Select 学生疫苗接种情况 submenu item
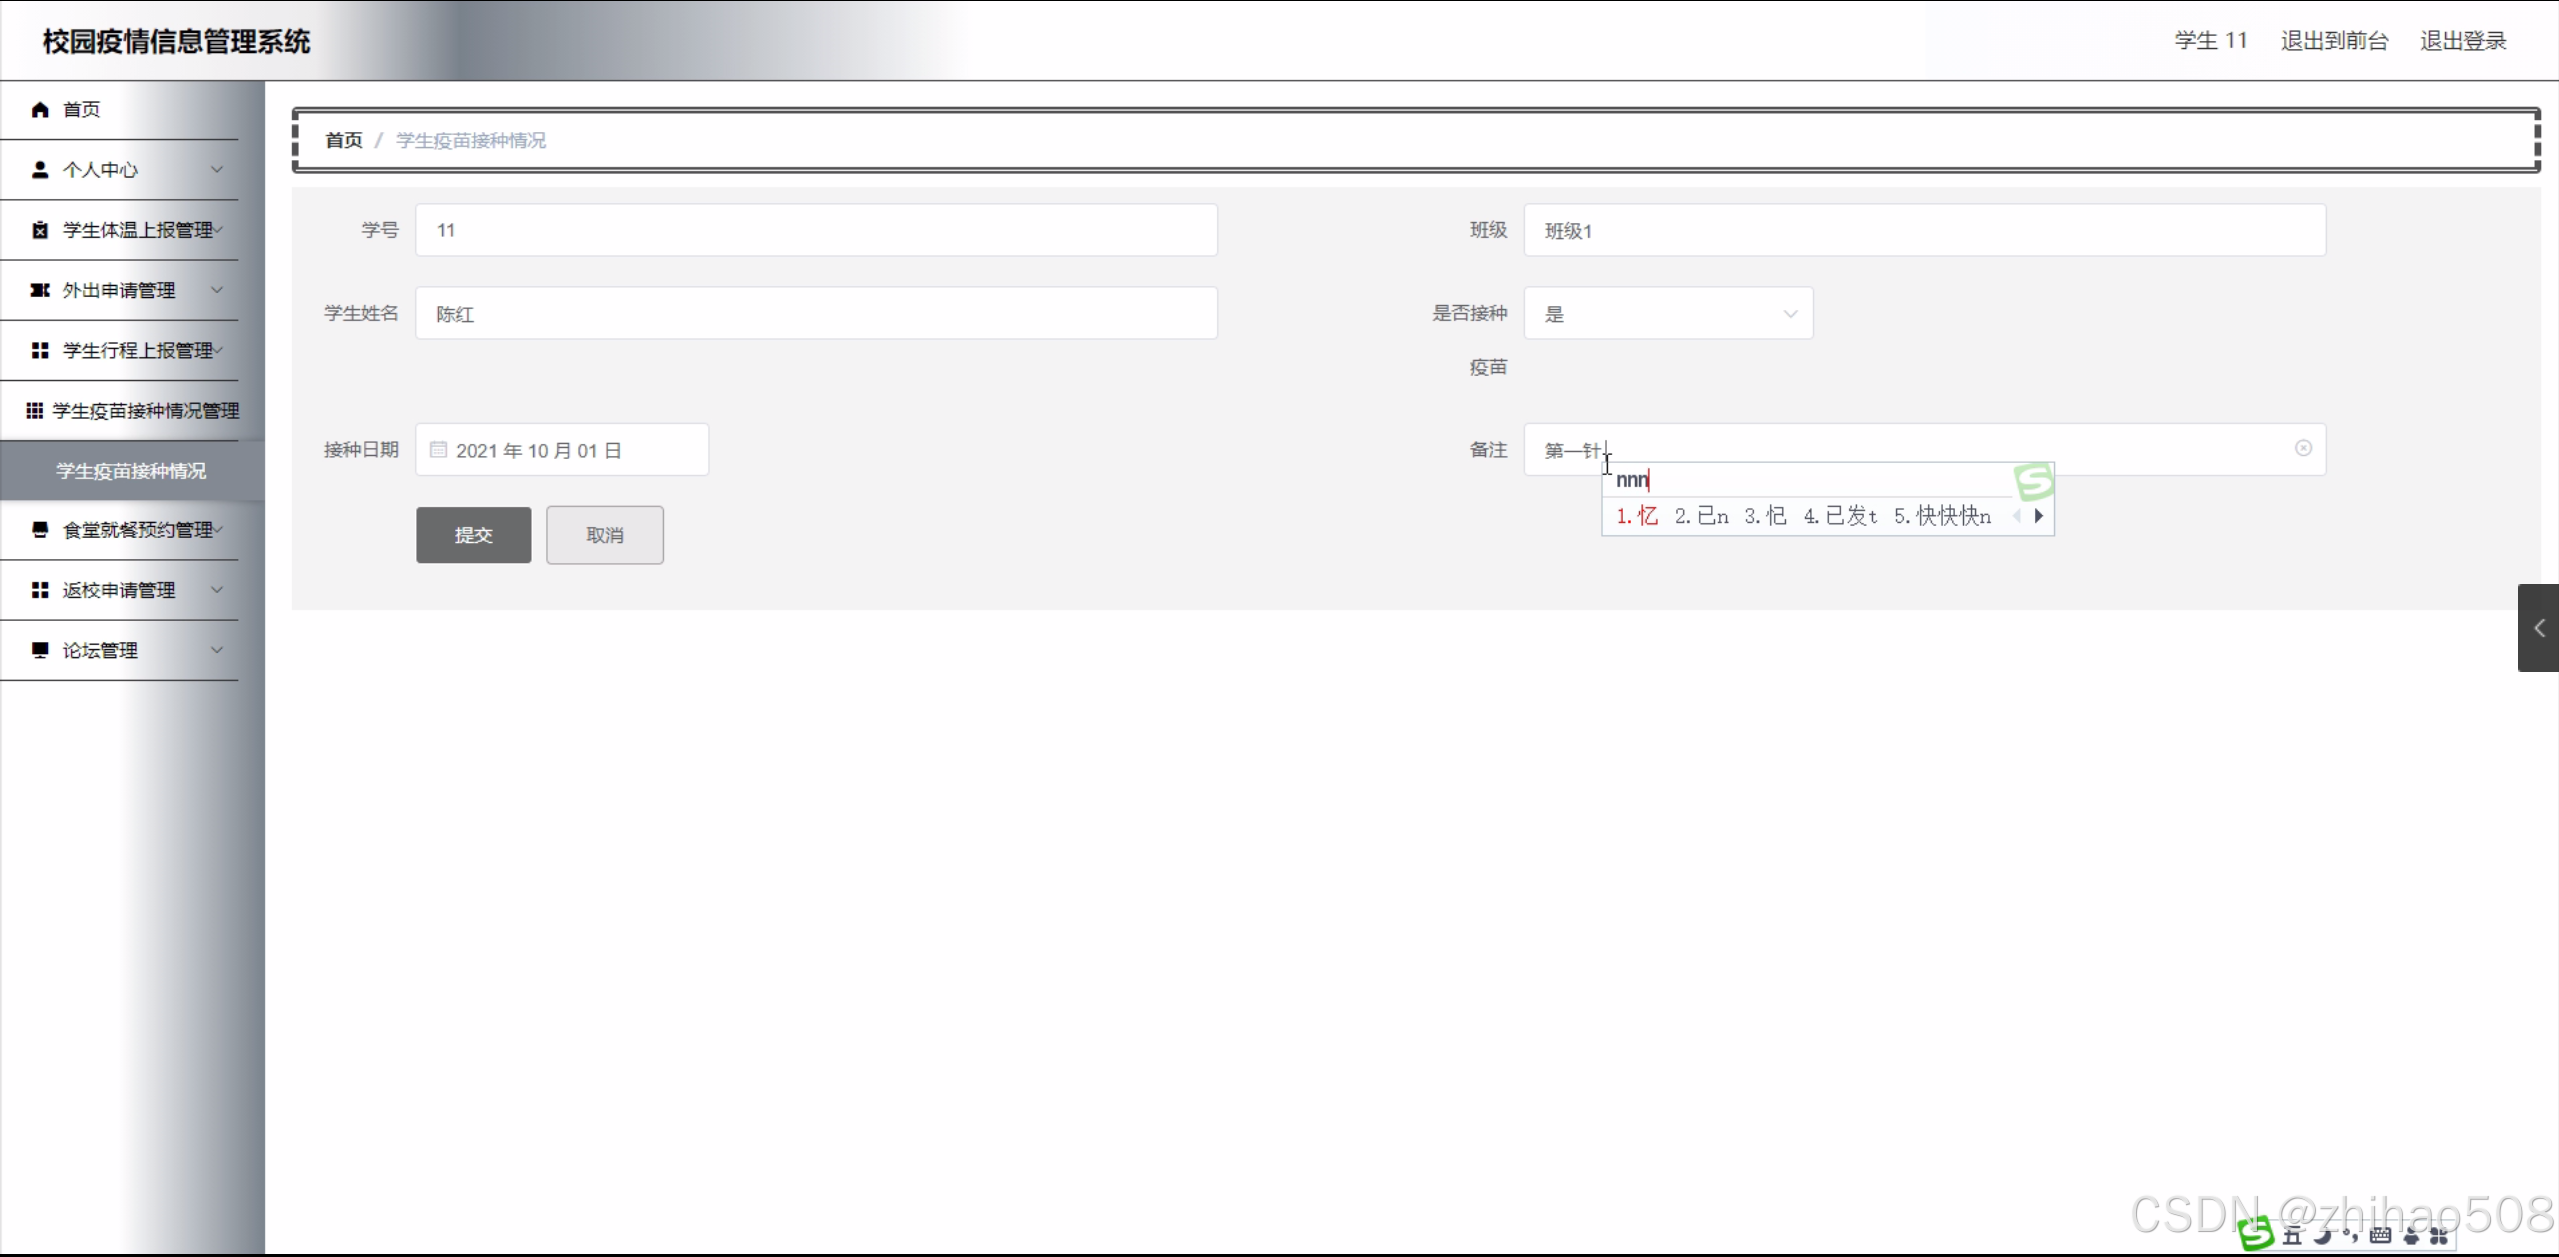Screen dimensions: 2559x1257 click(131, 471)
